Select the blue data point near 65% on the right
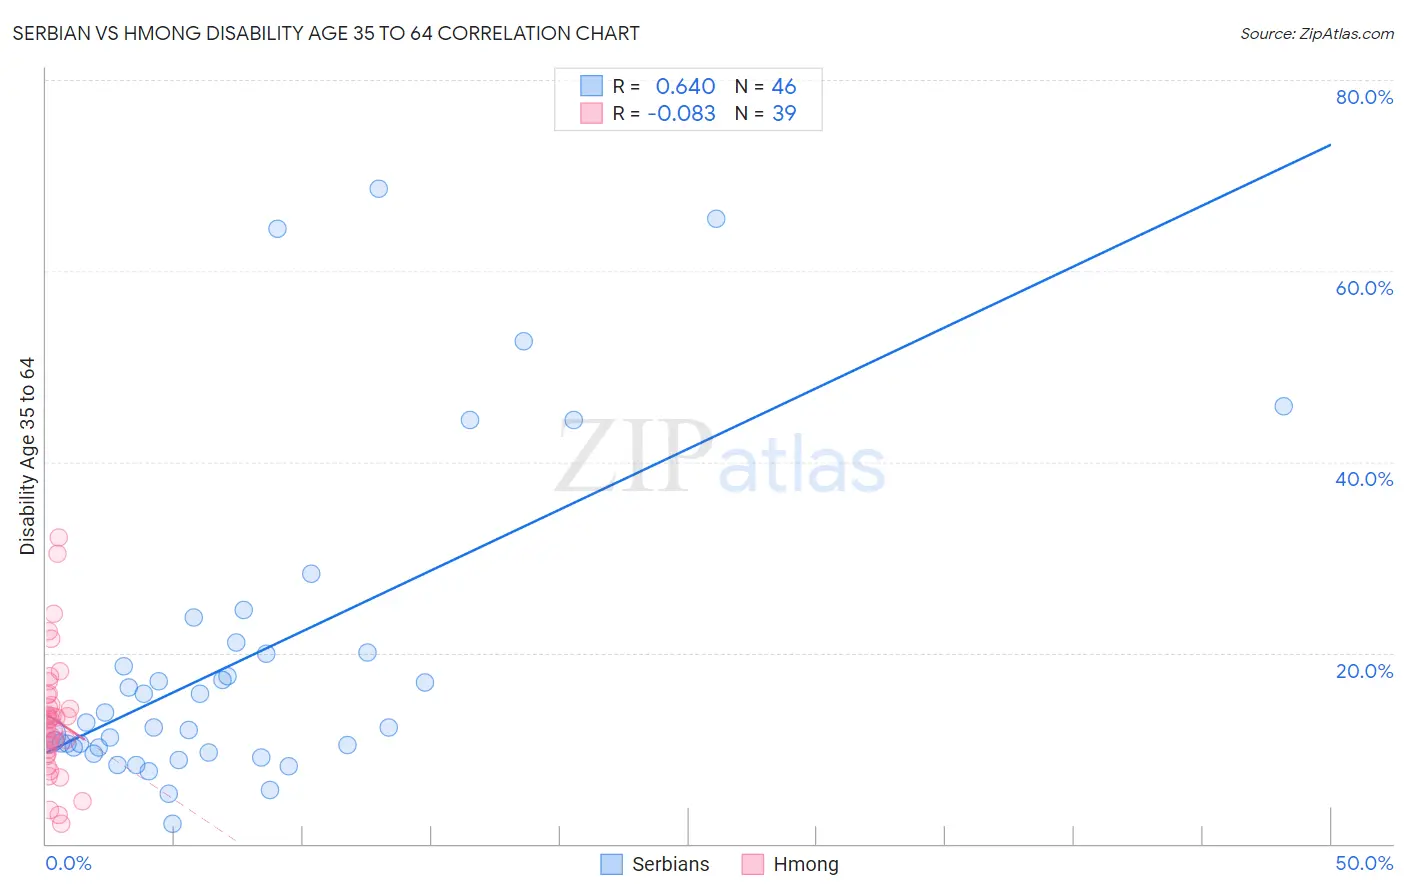Viewport: 1406px width, 892px height. [x=716, y=219]
